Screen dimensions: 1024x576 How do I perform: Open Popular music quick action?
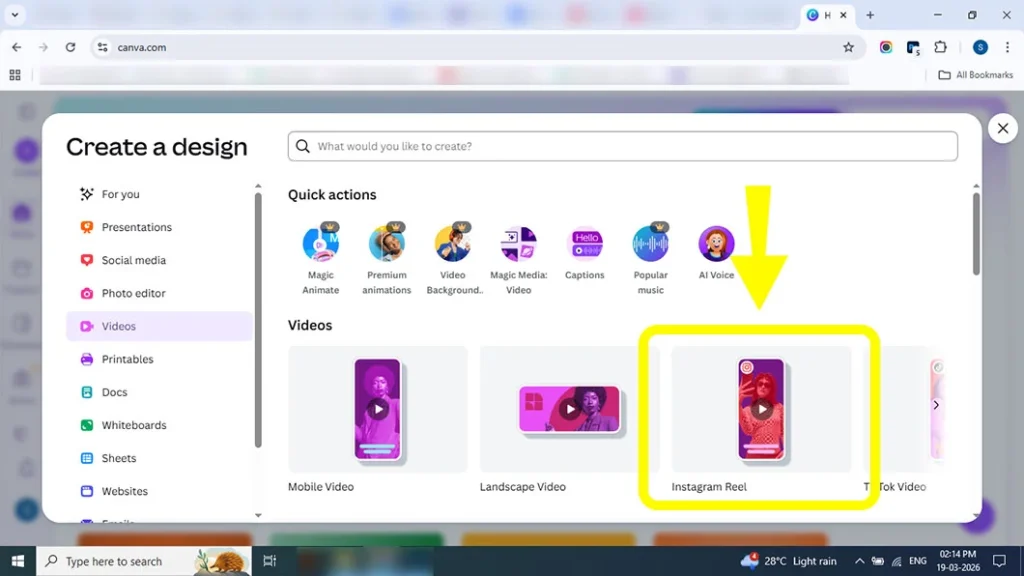click(x=650, y=244)
